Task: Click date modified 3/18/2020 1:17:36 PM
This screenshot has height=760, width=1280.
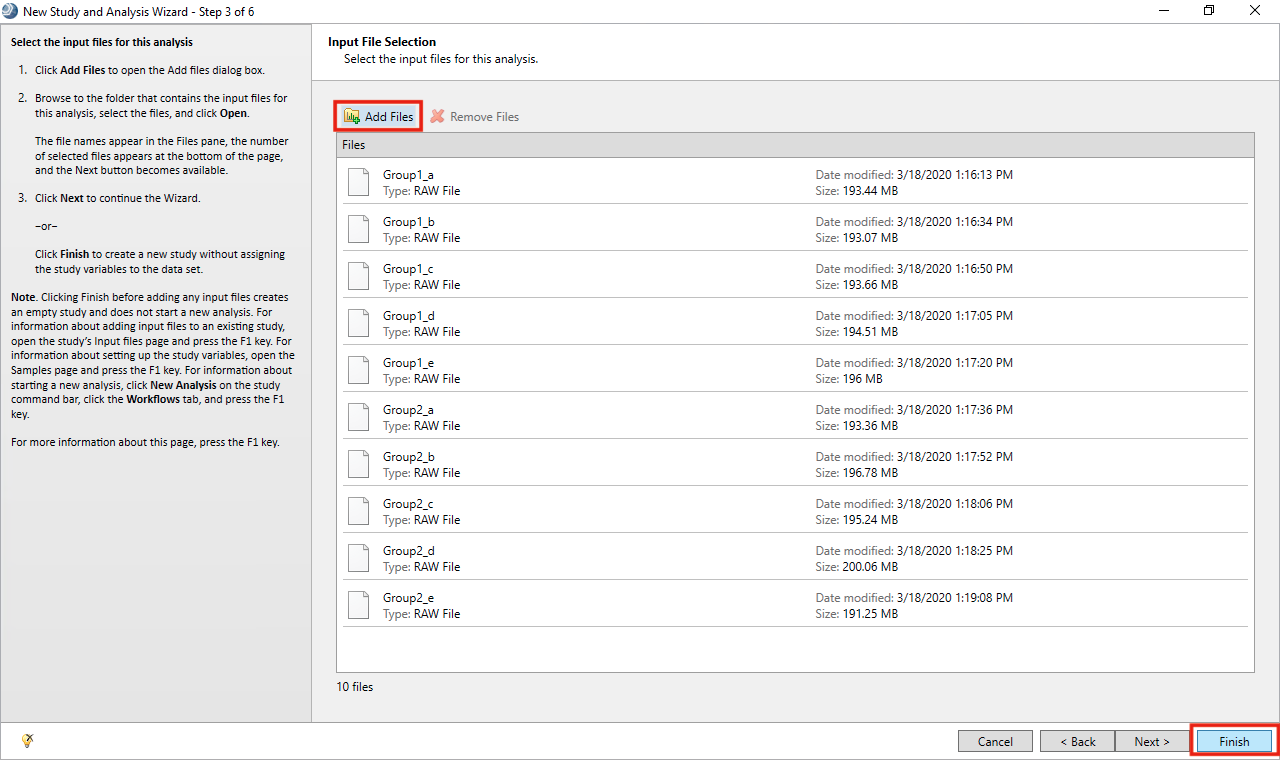Action: point(955,410)
